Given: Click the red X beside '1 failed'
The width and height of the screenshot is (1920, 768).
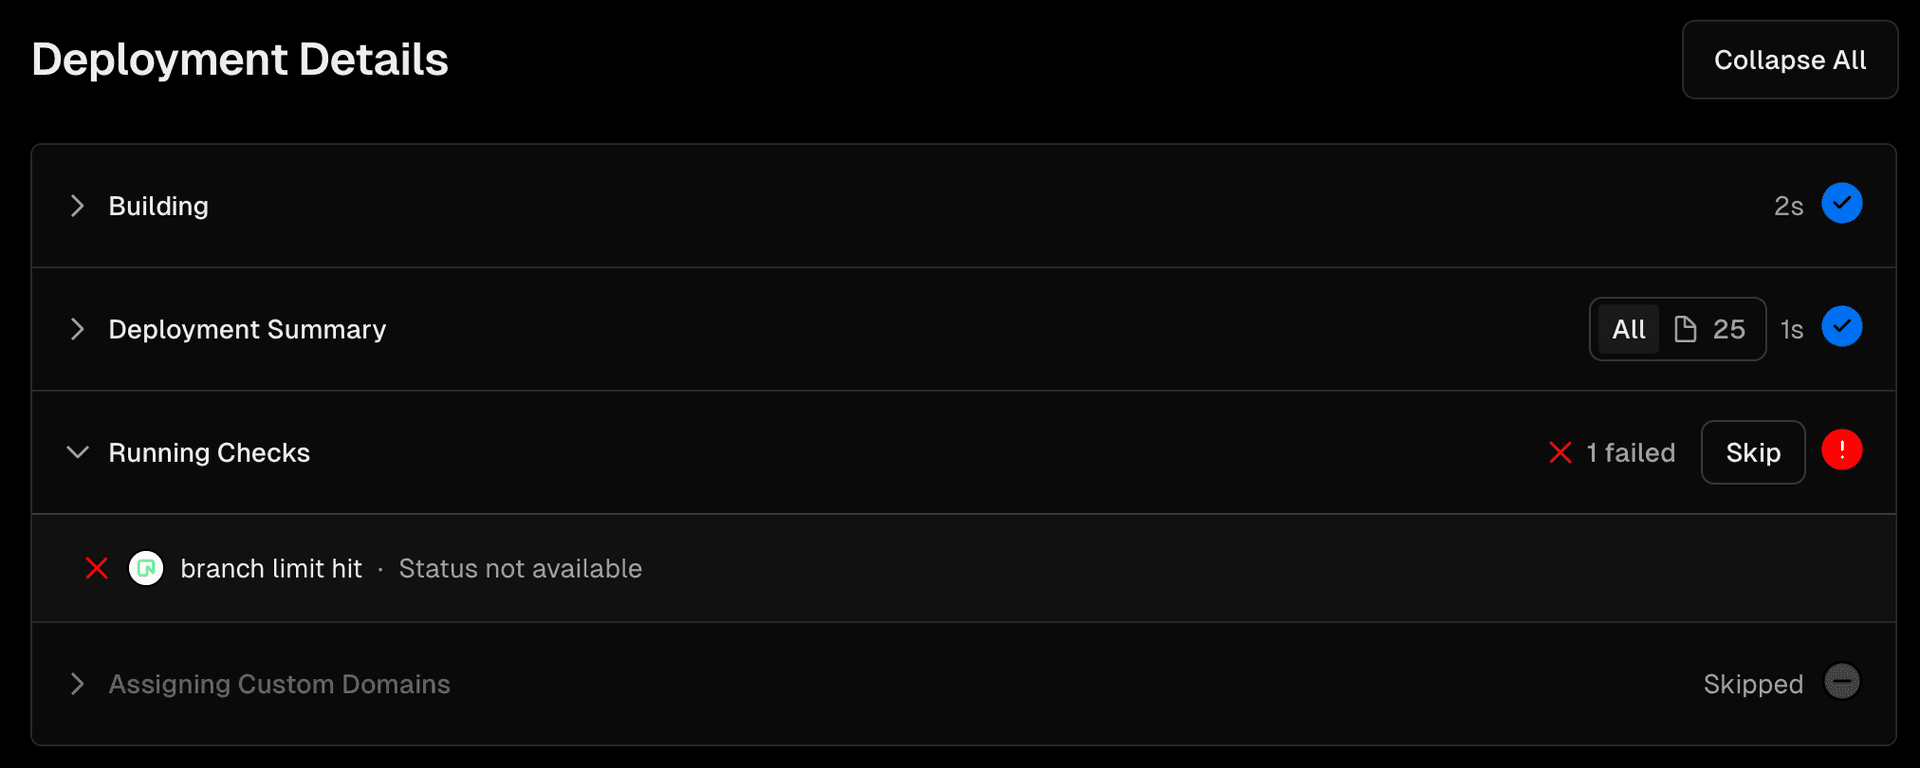Looking at the screenshot, I should (1560, 453).
